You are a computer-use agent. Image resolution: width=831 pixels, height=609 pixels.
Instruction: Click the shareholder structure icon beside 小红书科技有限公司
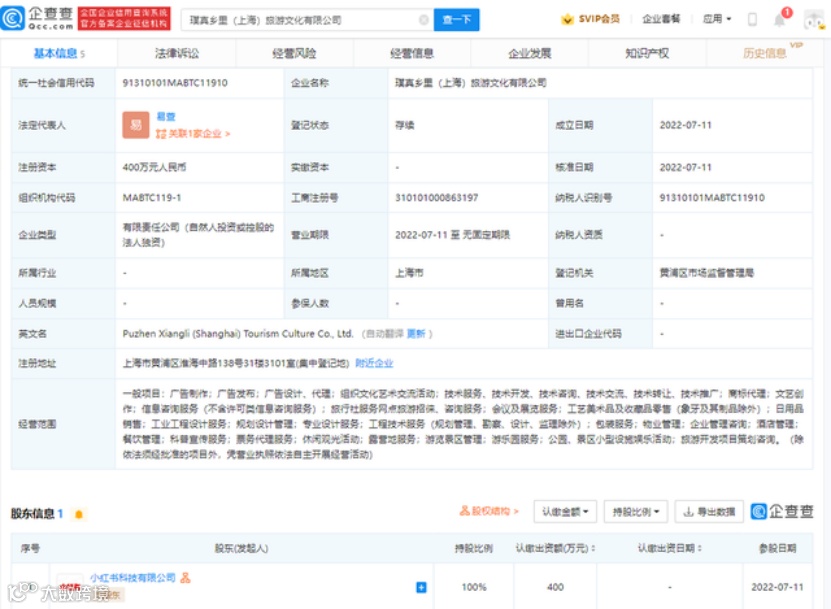click(x=185, y=578)
